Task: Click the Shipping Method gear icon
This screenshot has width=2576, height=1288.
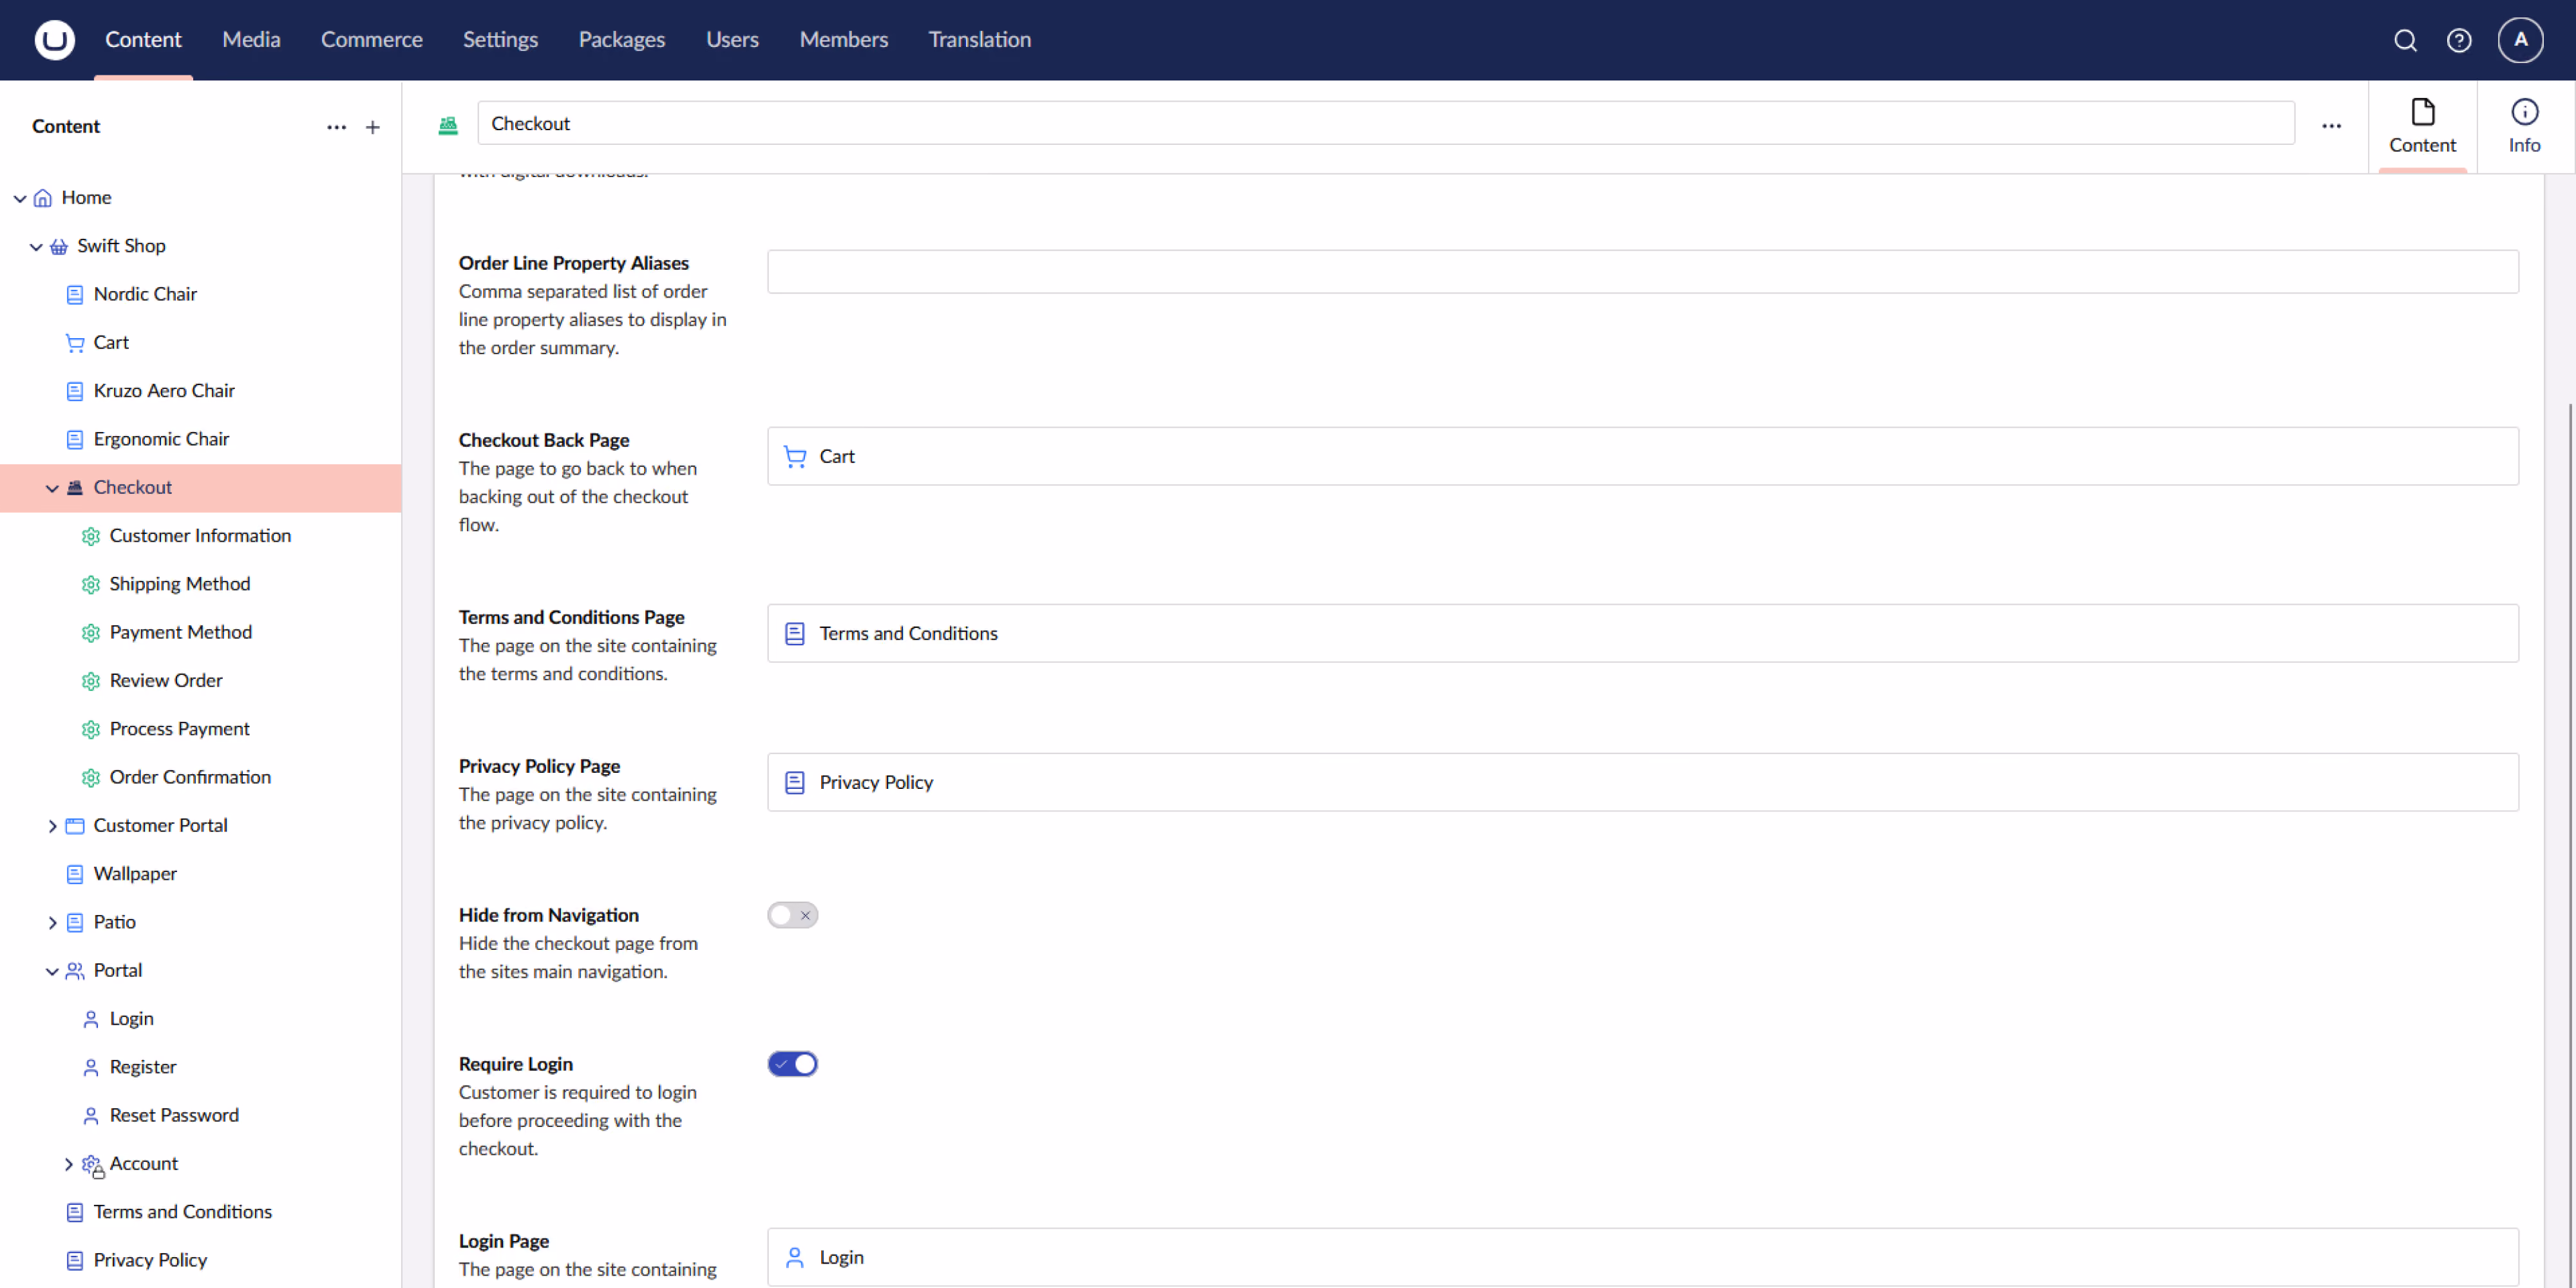Action: click(x=91, y=584)
